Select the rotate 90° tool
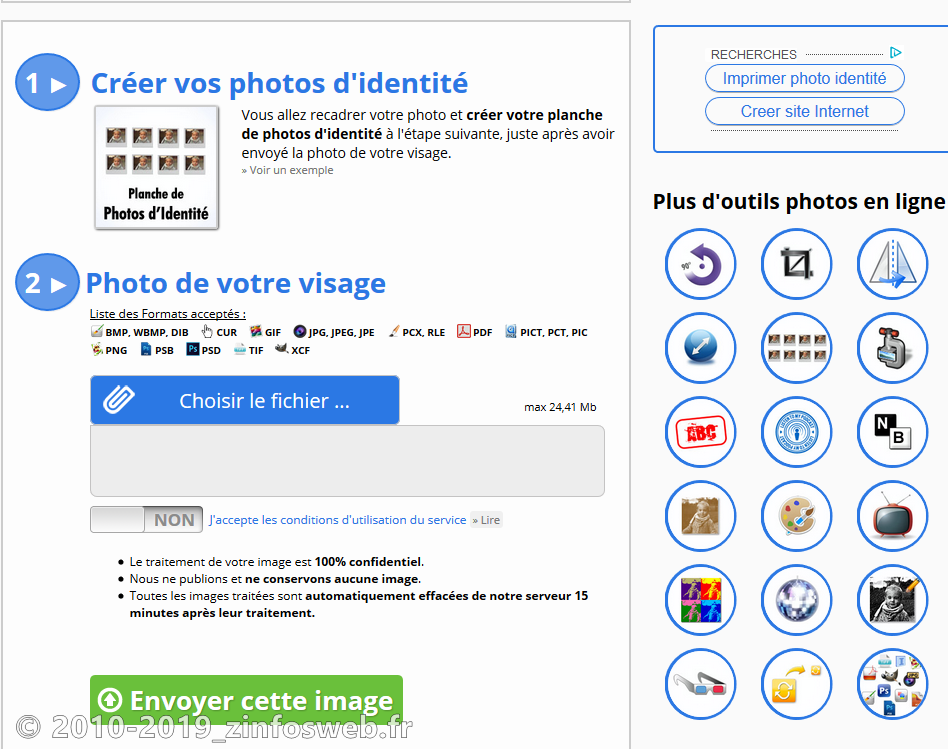Image resolution: width=948 pixels, height=749 pixels. 700,264
